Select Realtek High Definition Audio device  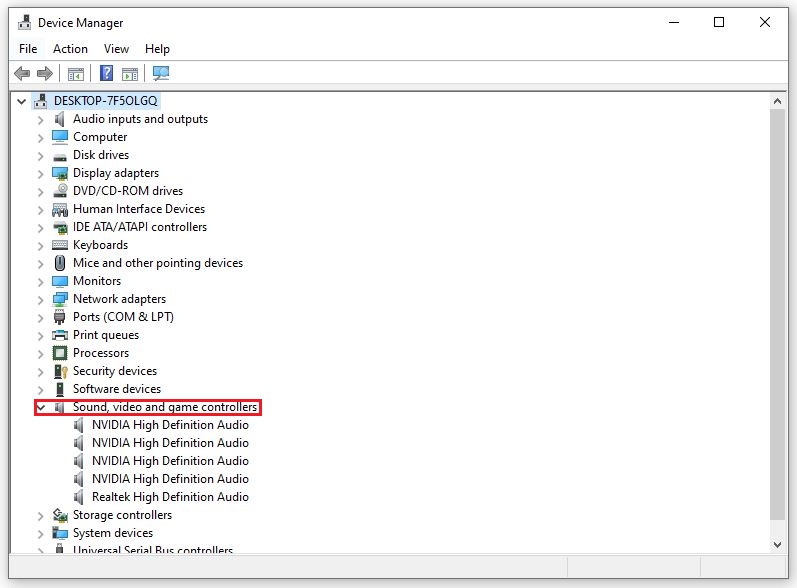(x=170, y=497)
